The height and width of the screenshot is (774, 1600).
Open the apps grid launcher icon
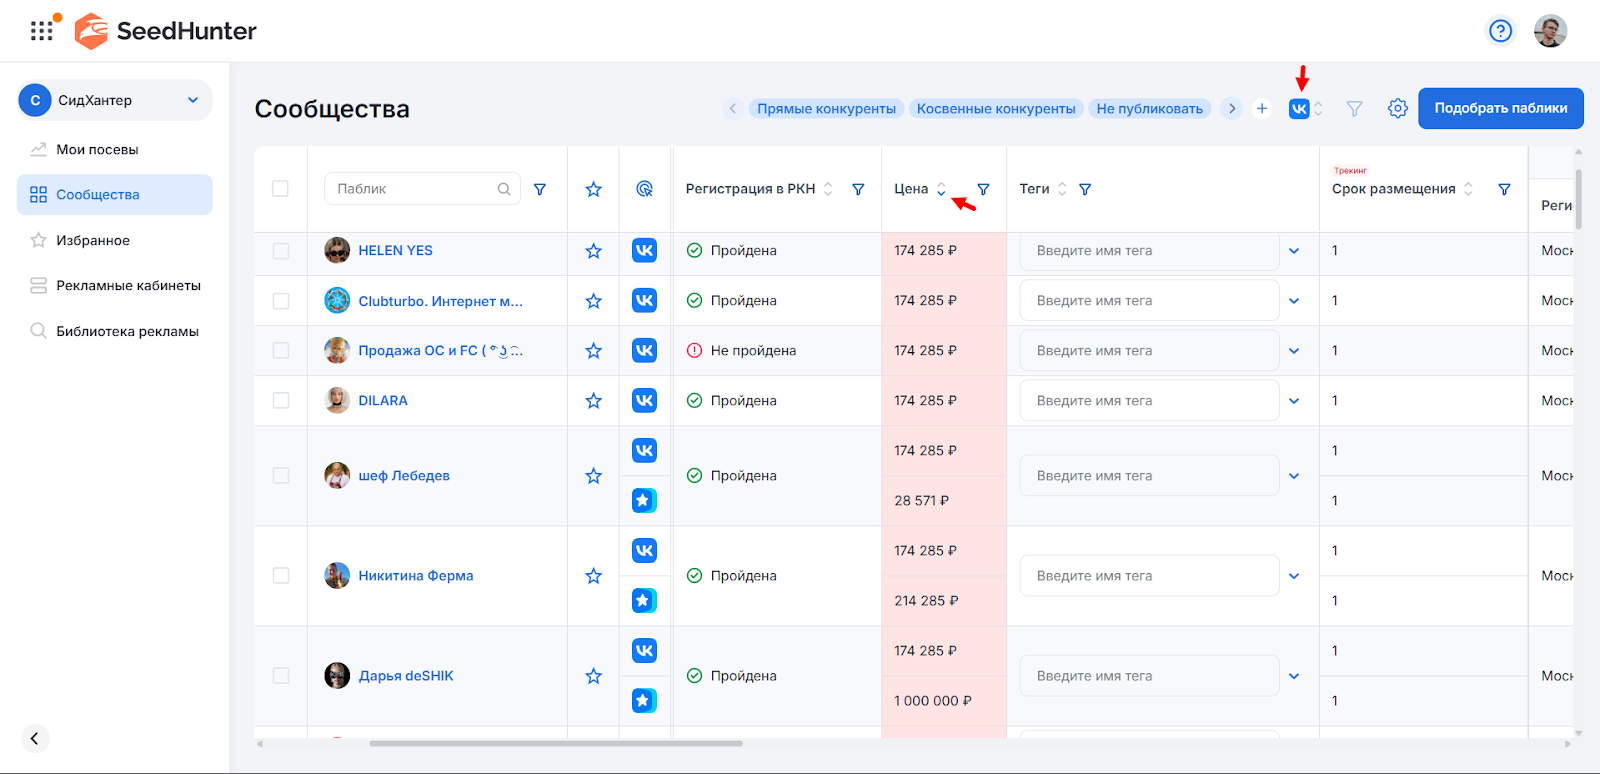[x=41, y=31]
